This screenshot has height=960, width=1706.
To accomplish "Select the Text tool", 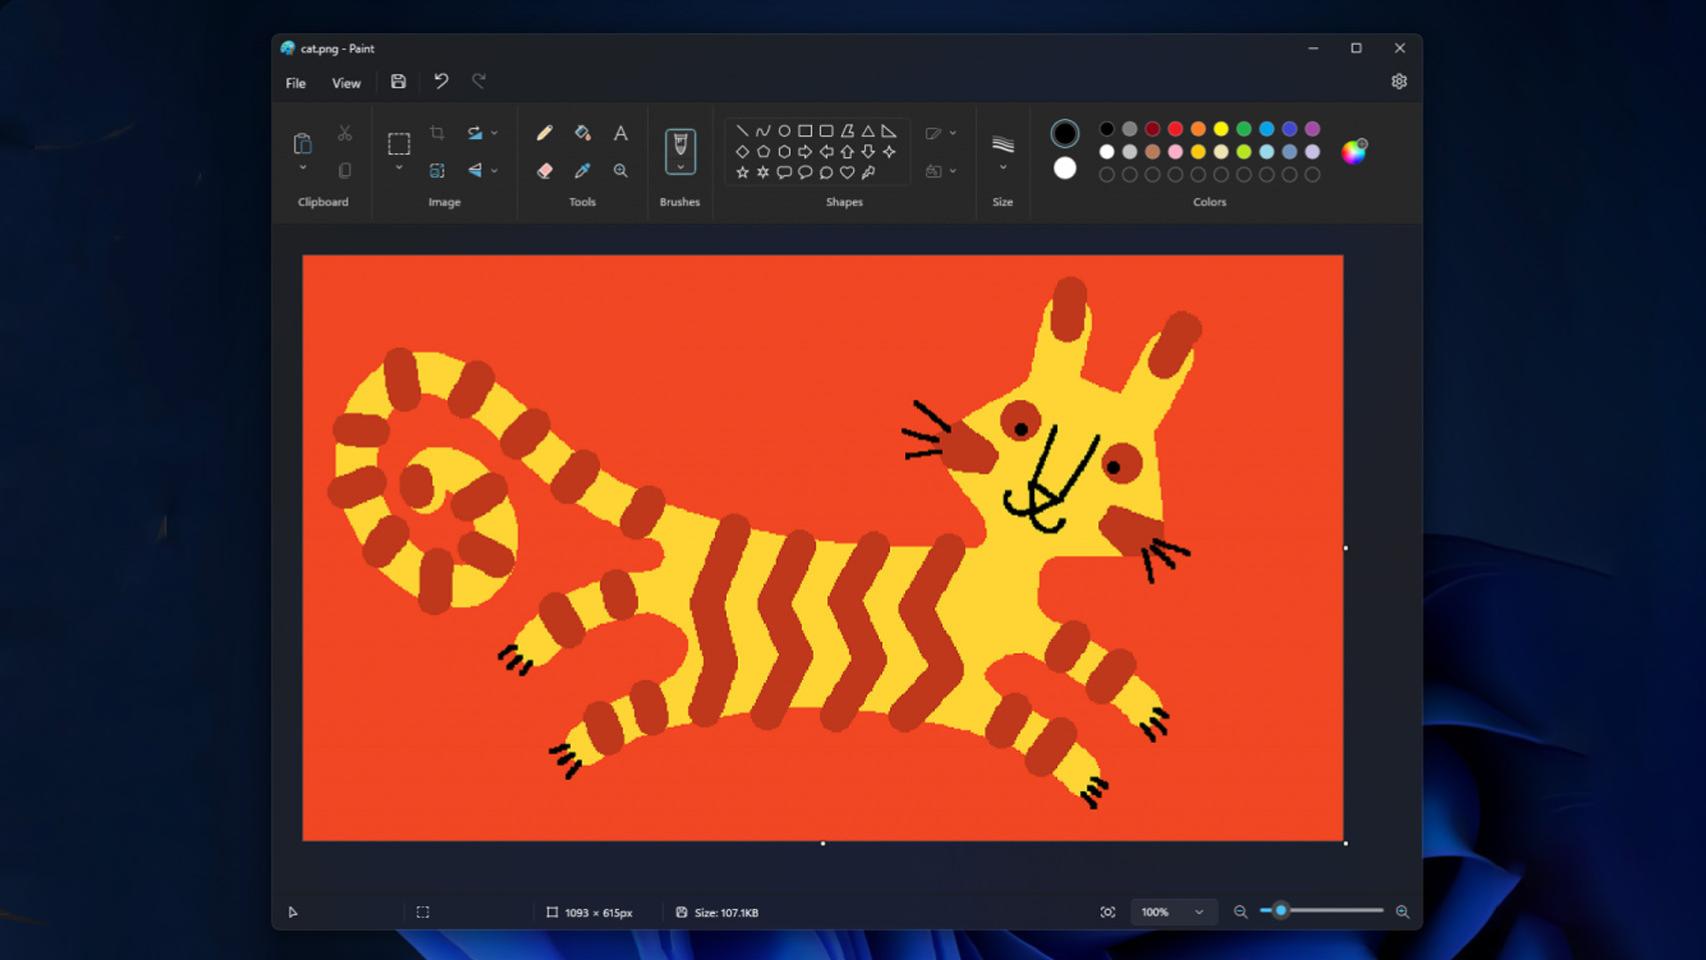I will point(620,133).
